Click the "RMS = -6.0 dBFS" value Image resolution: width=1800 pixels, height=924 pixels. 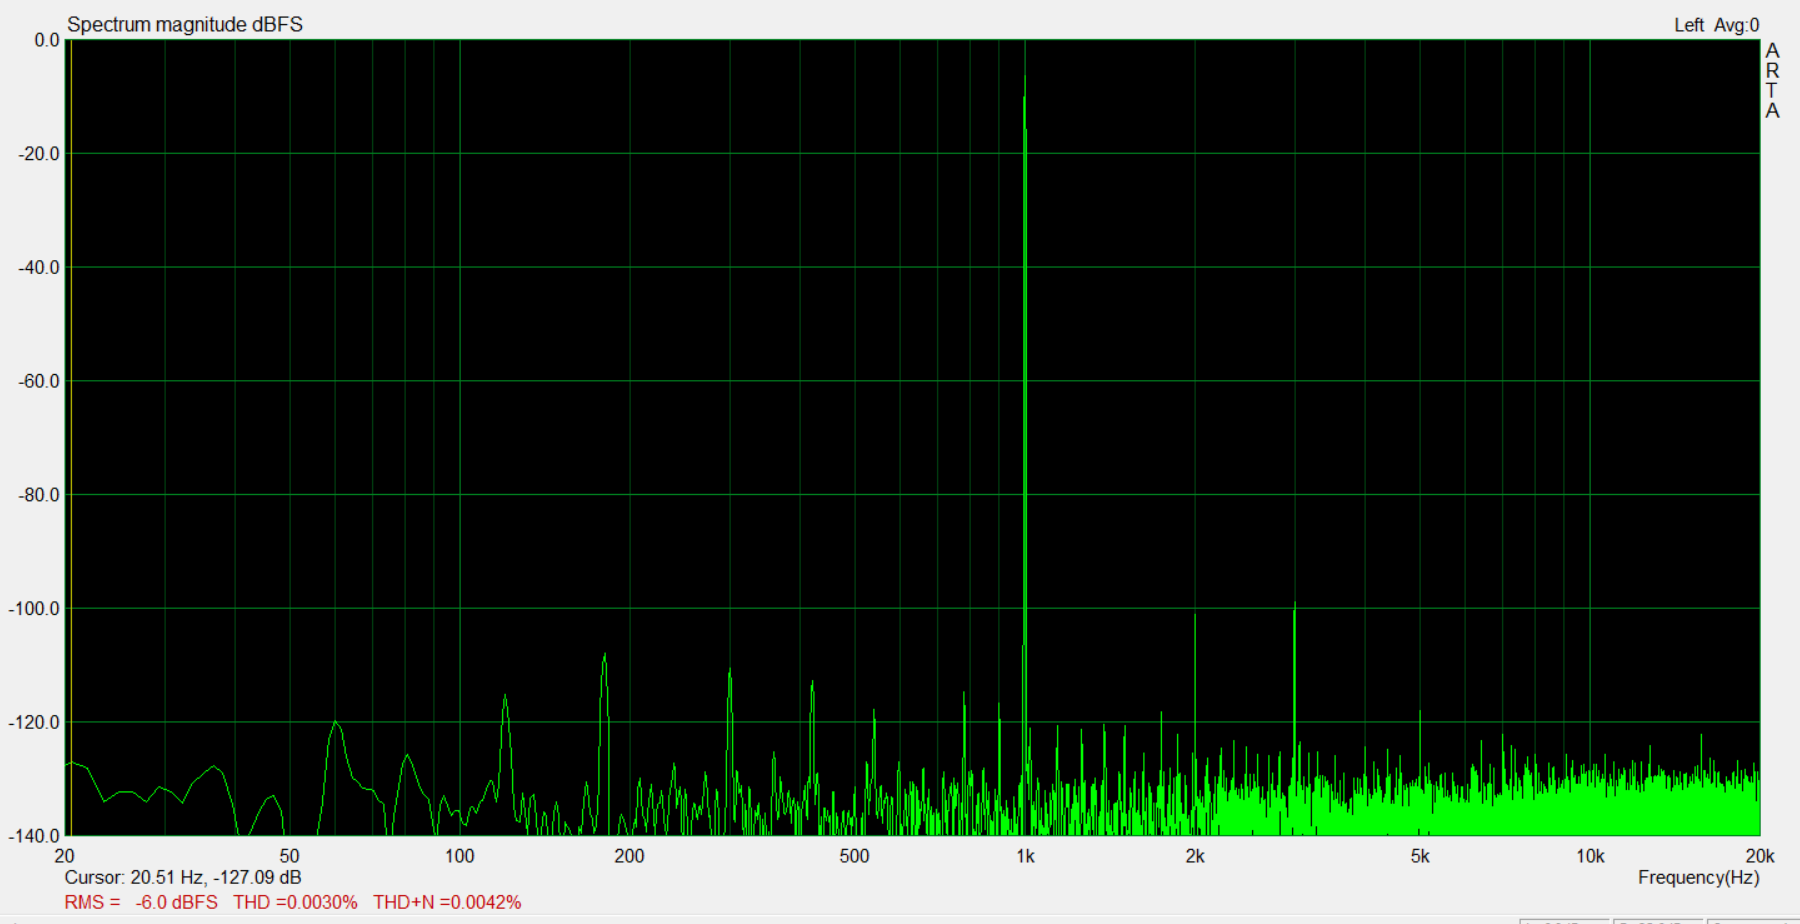point(141,902)
